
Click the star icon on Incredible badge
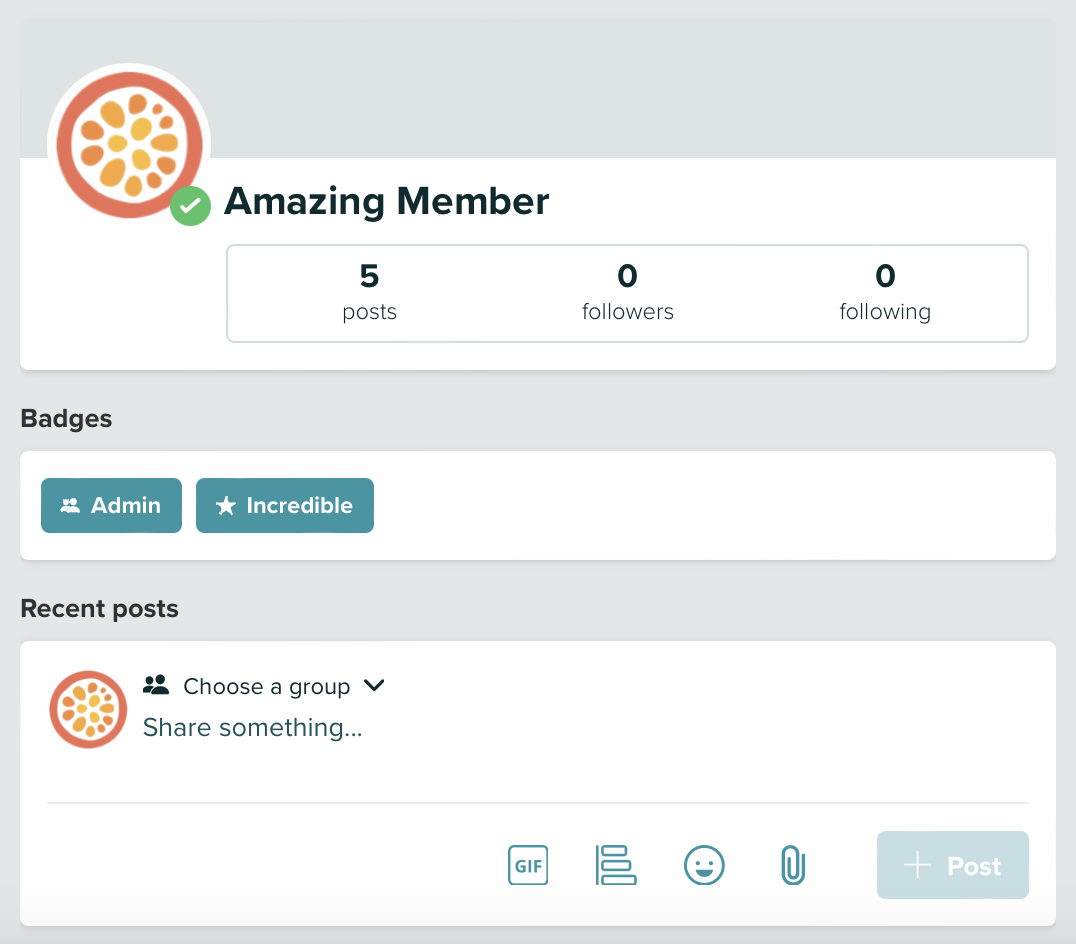point(226,506)
